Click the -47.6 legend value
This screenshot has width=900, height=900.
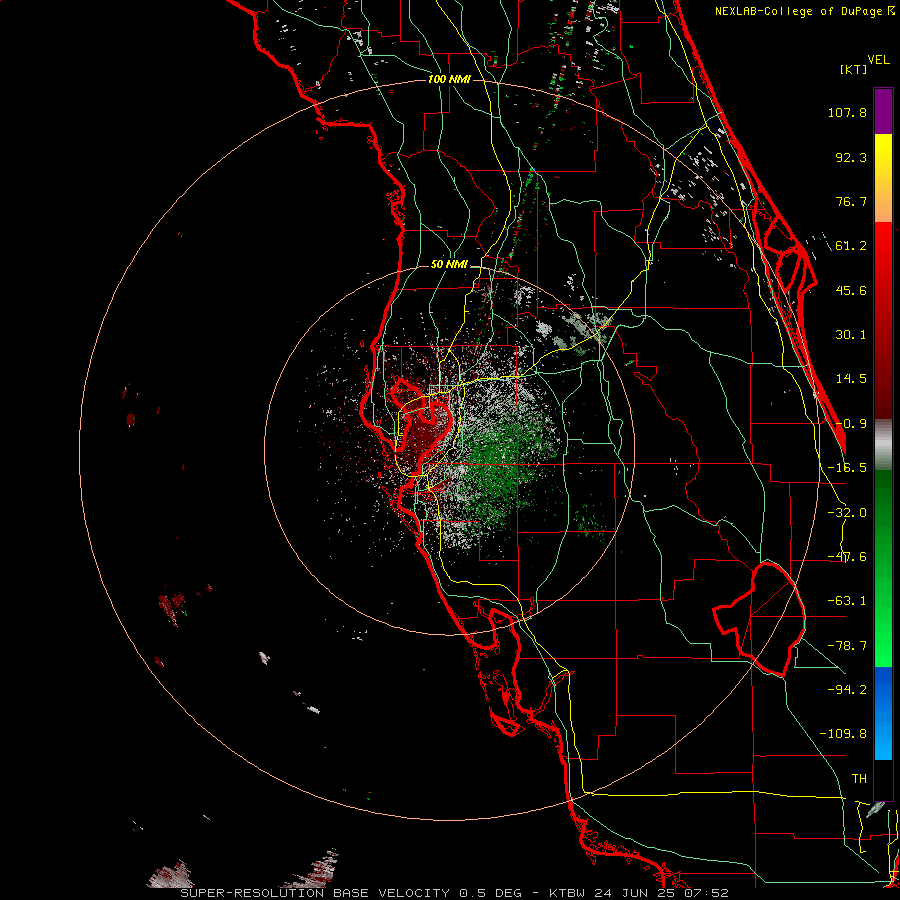pos(847,557)
